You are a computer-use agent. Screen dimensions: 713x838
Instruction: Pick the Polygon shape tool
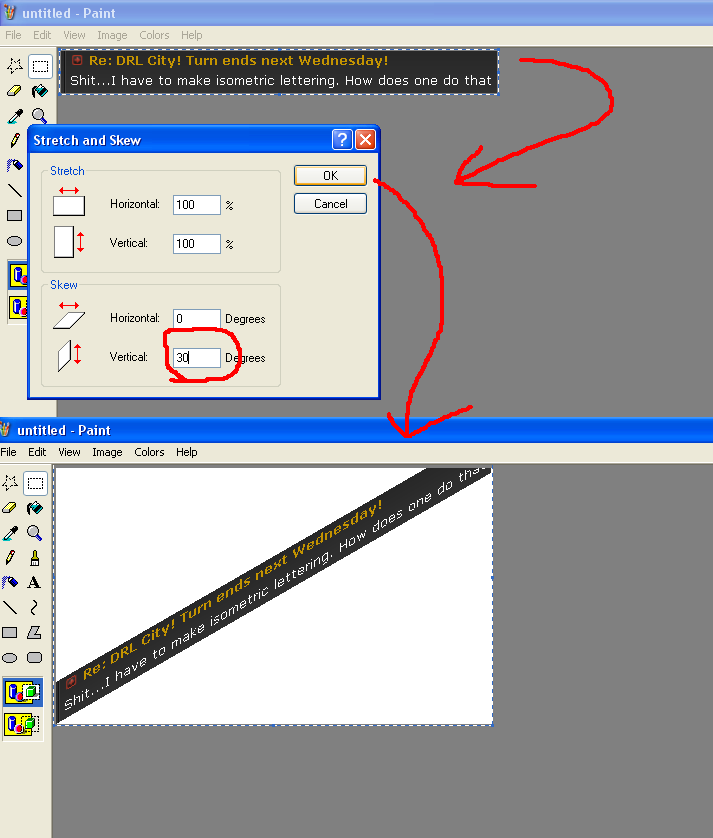35,632
